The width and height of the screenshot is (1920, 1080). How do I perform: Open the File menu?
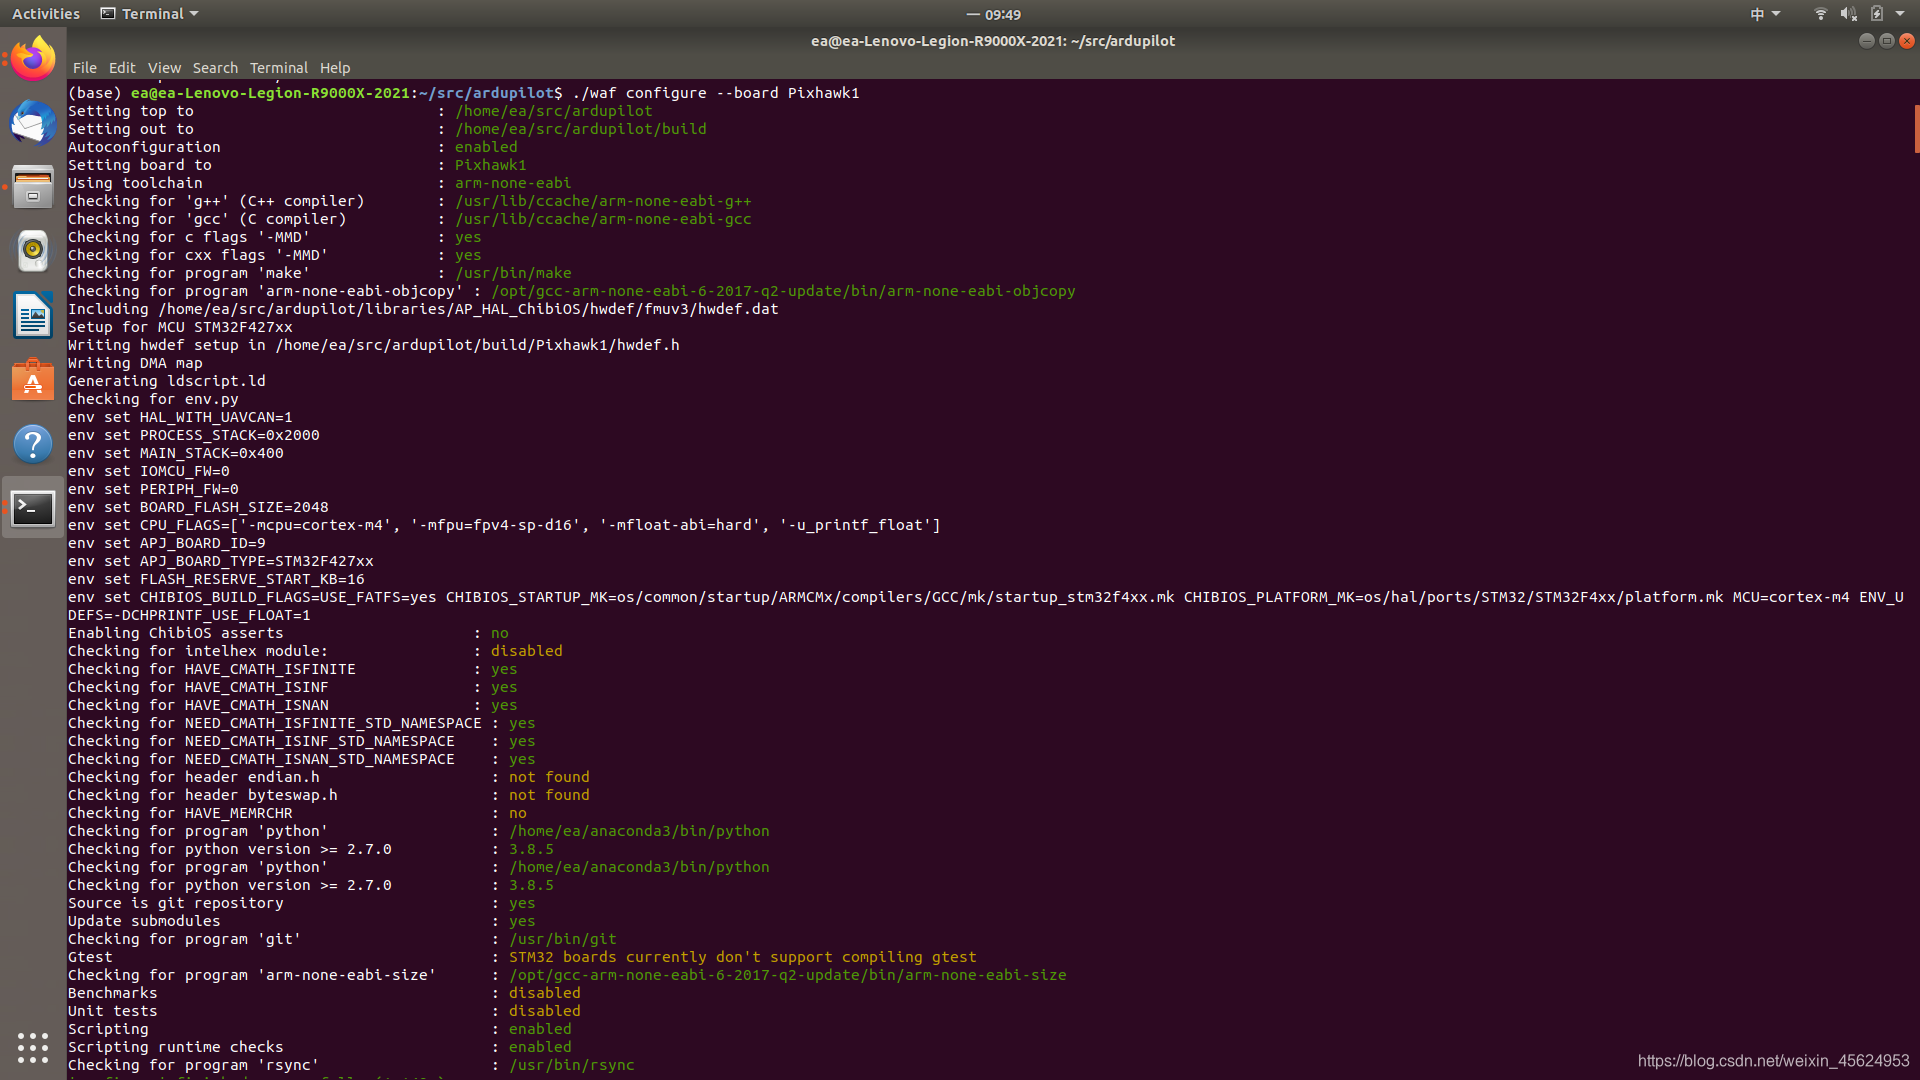coord(84,68)
